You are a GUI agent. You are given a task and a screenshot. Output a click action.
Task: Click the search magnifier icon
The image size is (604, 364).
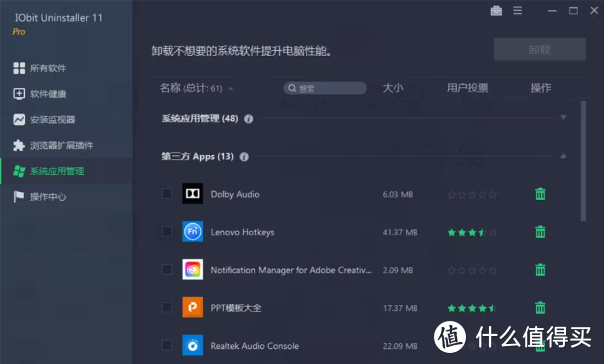coord(292,88)
